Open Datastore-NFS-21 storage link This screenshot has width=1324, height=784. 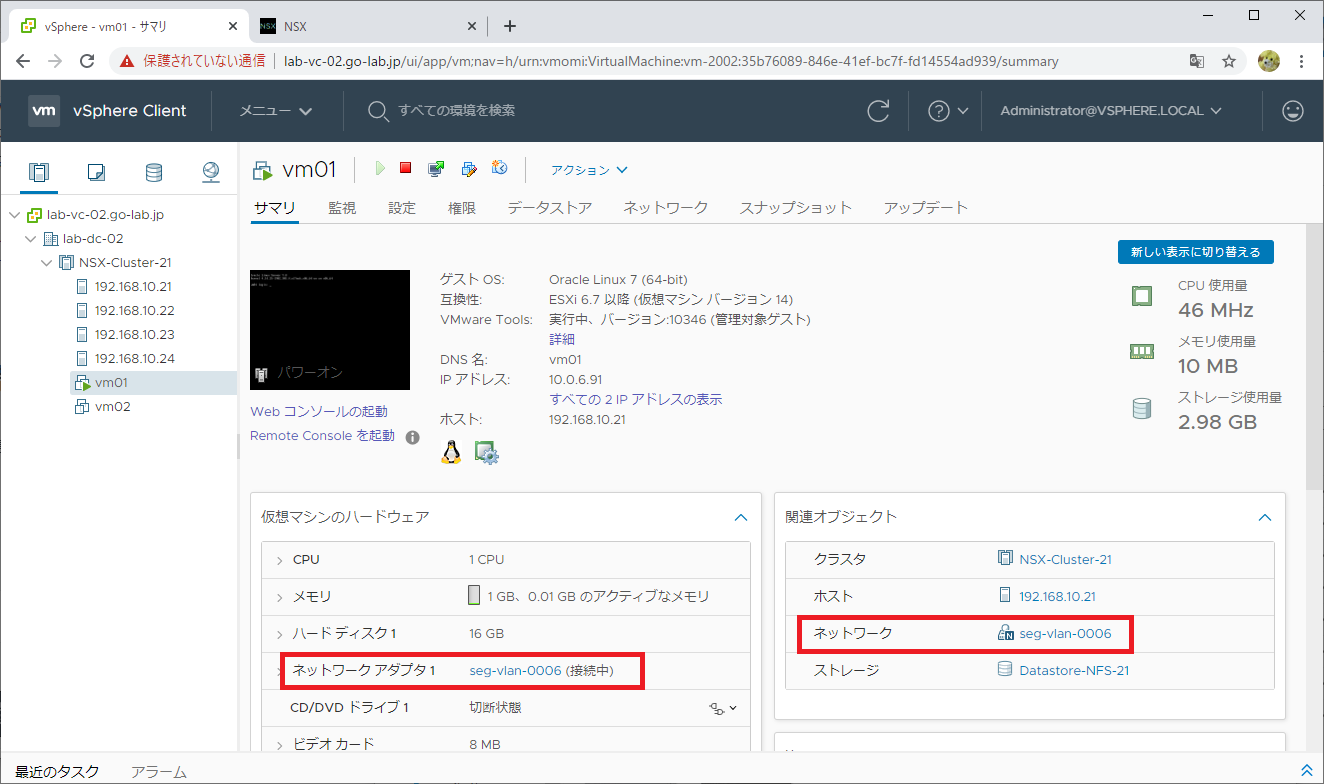1074,671
